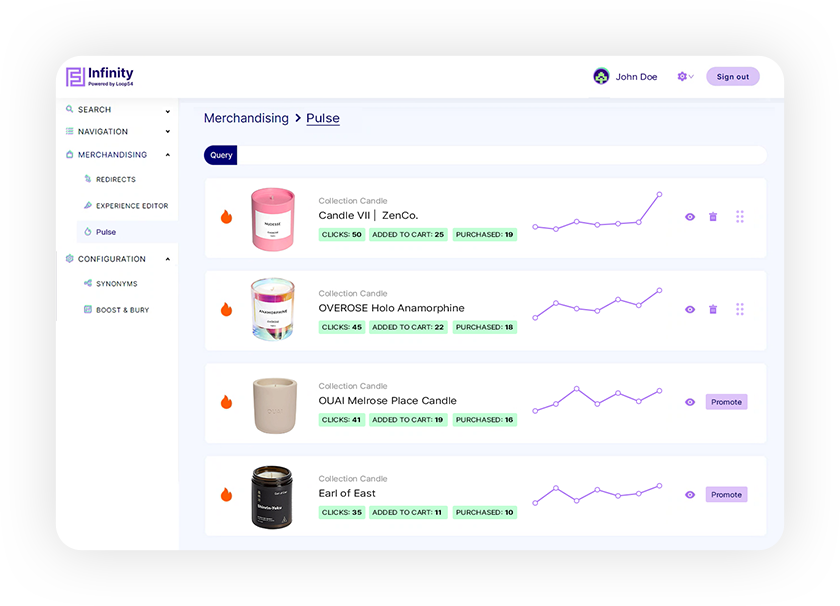Toggle visibility eye for Earl of East
Viewport: 840px width, 606px height.
(x=690, y=495)
